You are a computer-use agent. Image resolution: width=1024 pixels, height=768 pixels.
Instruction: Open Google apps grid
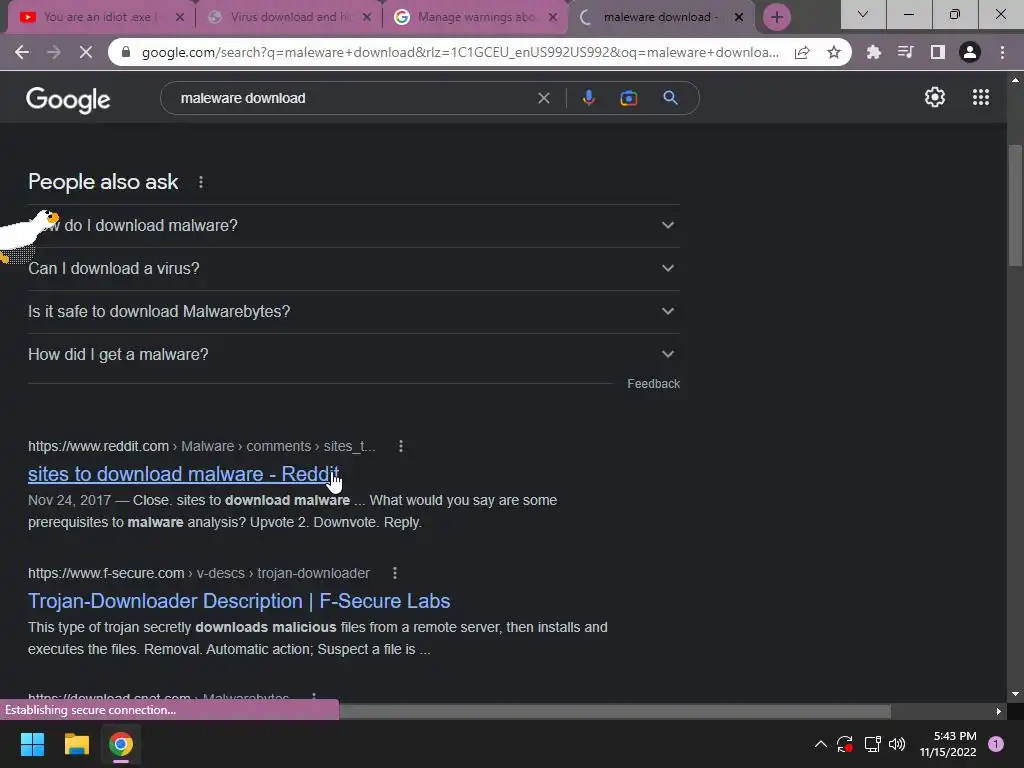click(981, 97)
